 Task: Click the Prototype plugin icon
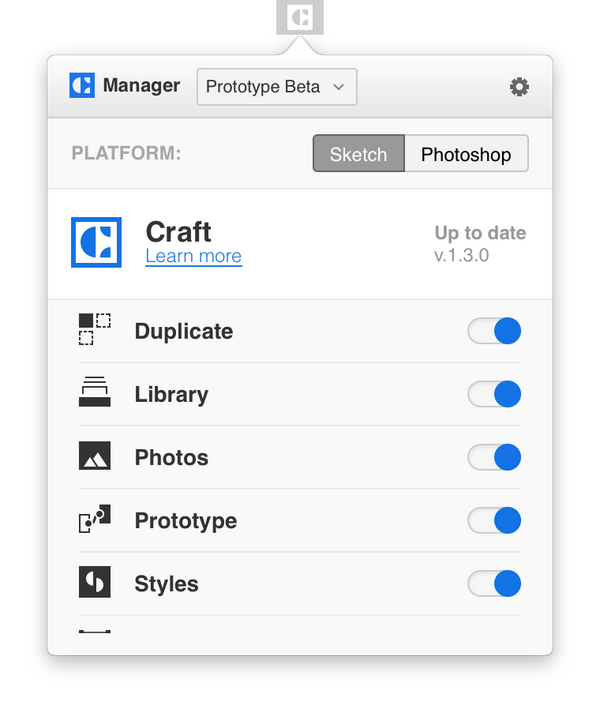pyautogui.click(x=95, y=520)
